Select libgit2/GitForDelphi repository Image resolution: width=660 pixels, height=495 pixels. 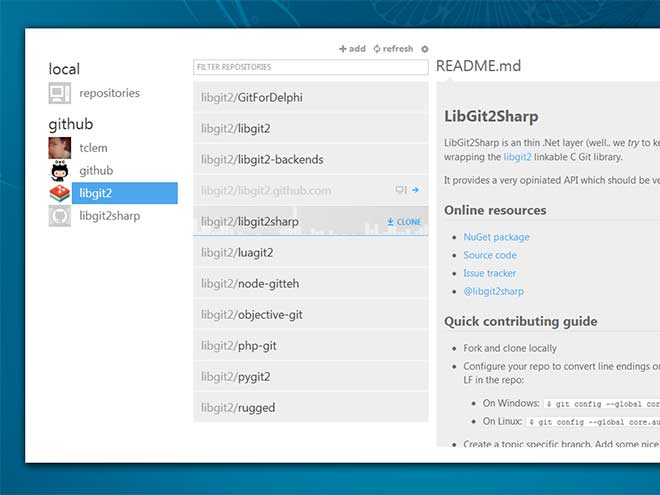pos(311,98)
